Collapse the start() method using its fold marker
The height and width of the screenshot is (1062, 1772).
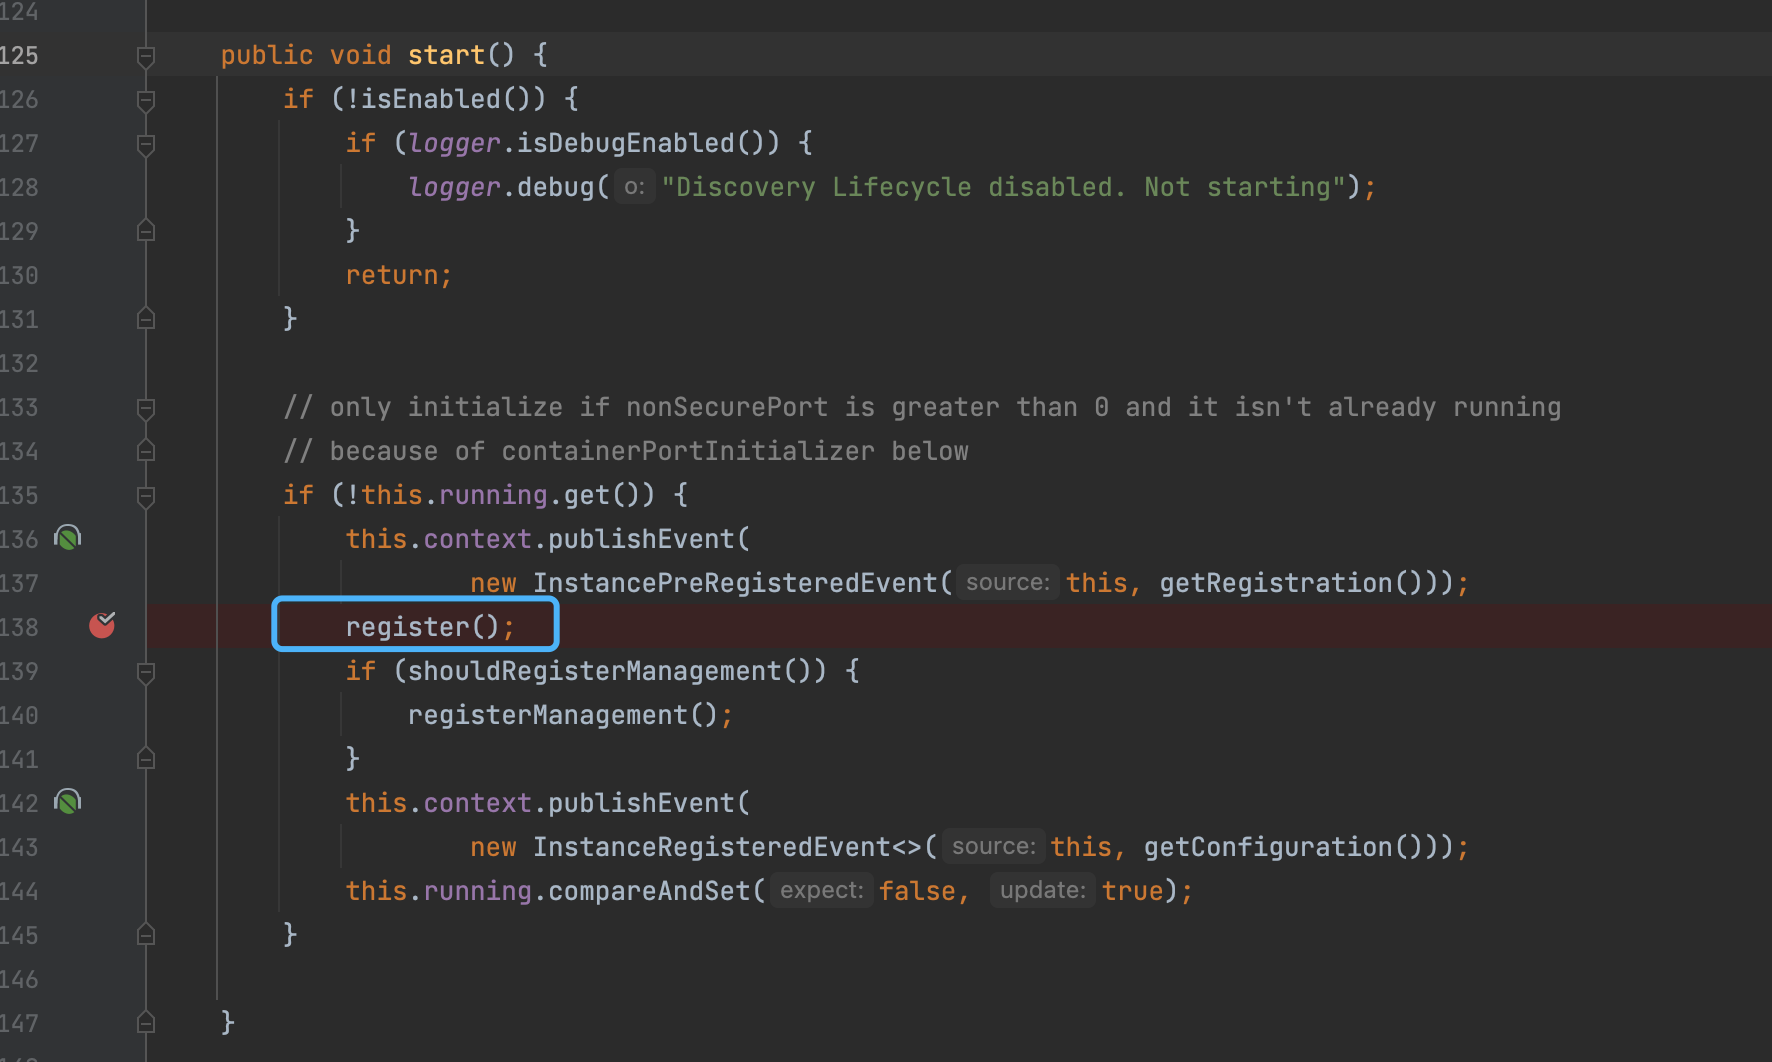click(146, 56)
